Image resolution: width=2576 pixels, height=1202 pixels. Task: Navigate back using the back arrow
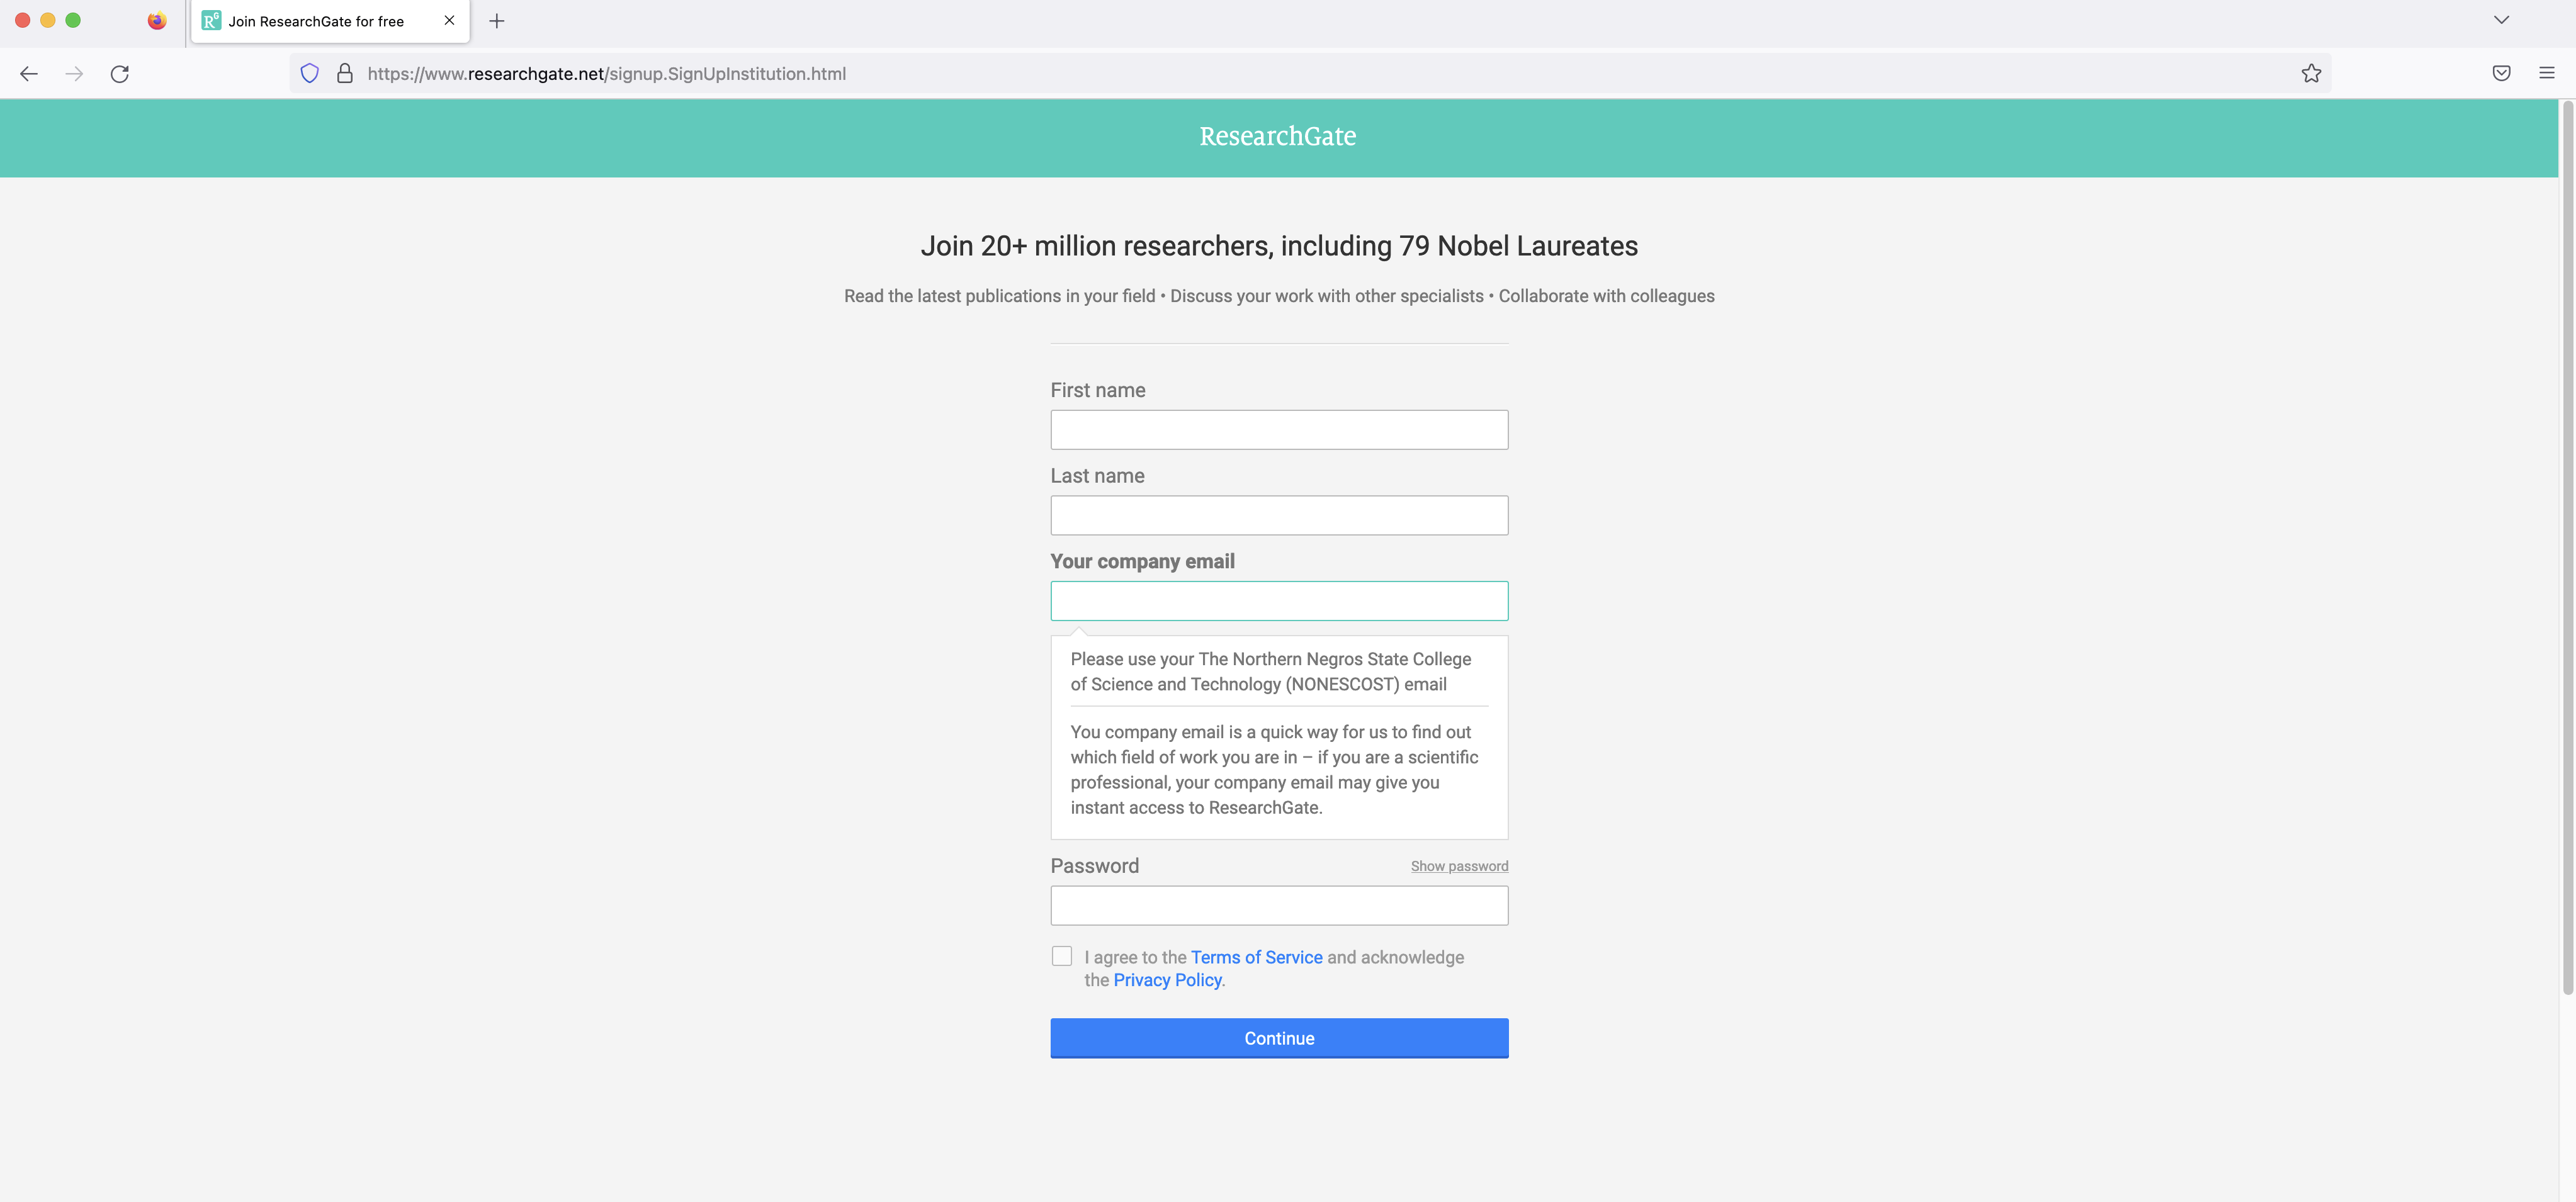[28, 73]
